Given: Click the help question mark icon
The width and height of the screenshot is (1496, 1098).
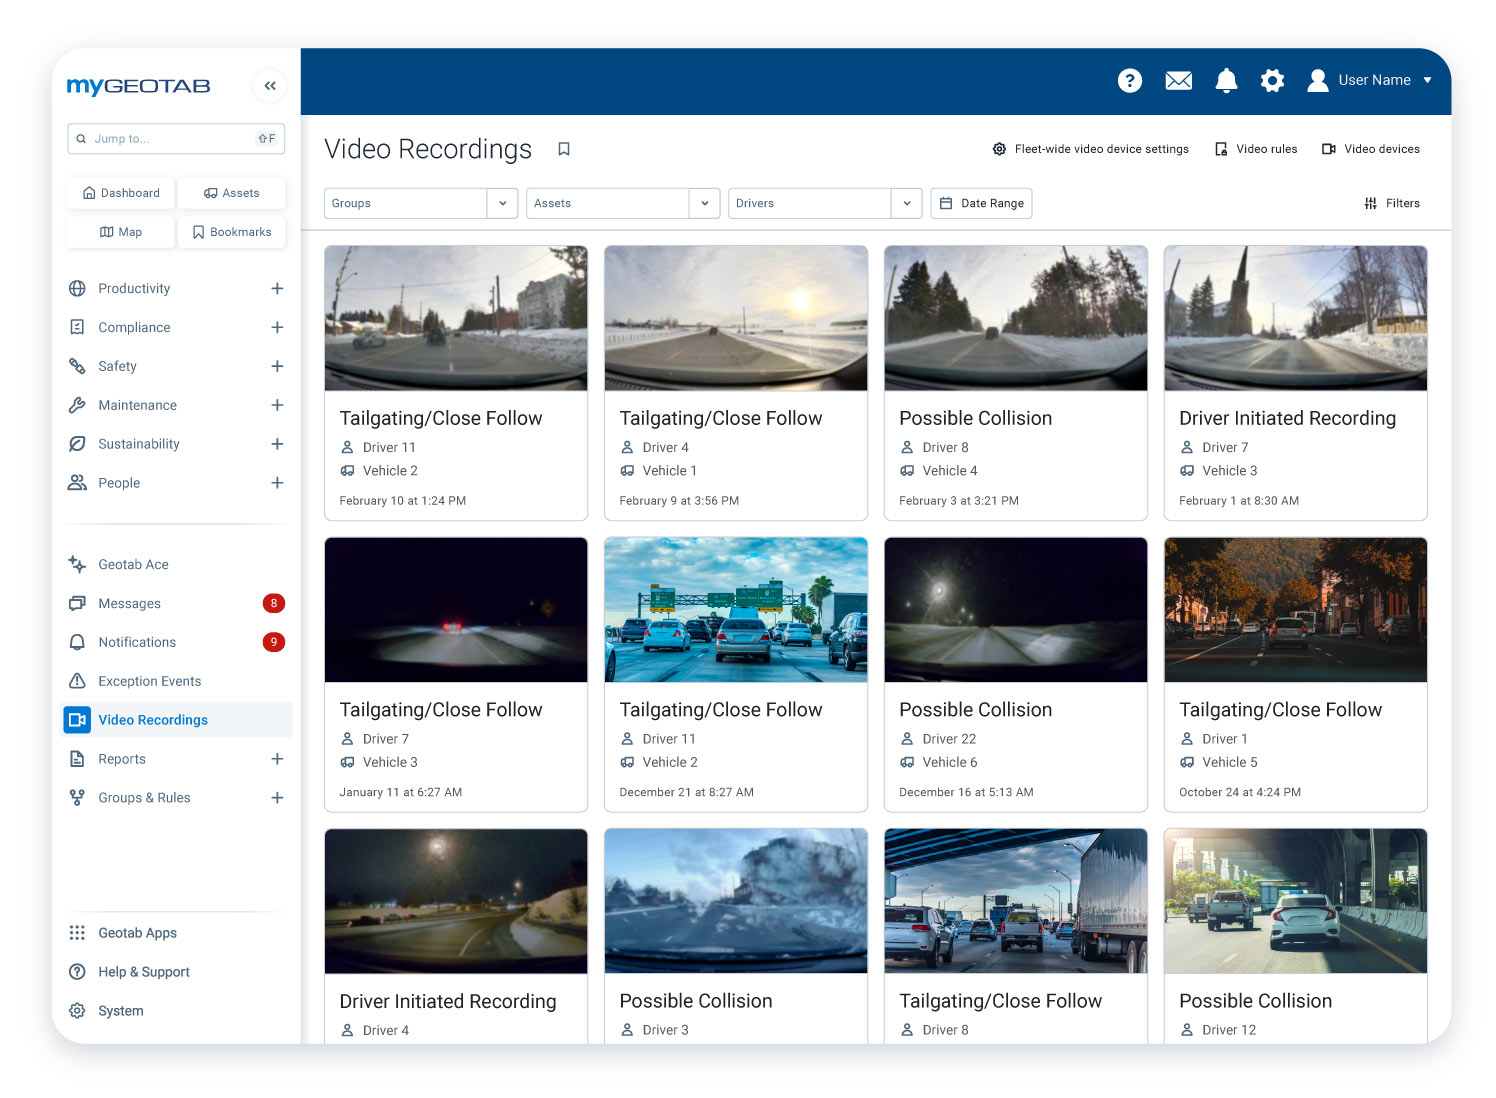Looking at the screenshot, I should coord(1129,81).
